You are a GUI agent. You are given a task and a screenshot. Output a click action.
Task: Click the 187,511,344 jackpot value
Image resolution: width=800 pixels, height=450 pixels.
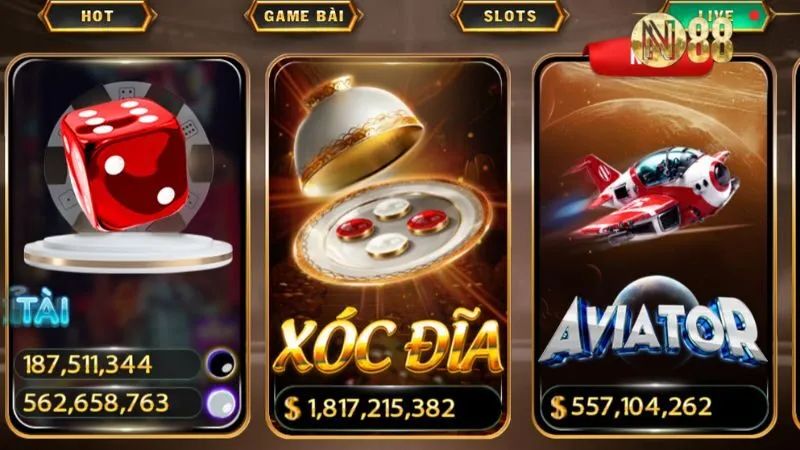(88, 364)
